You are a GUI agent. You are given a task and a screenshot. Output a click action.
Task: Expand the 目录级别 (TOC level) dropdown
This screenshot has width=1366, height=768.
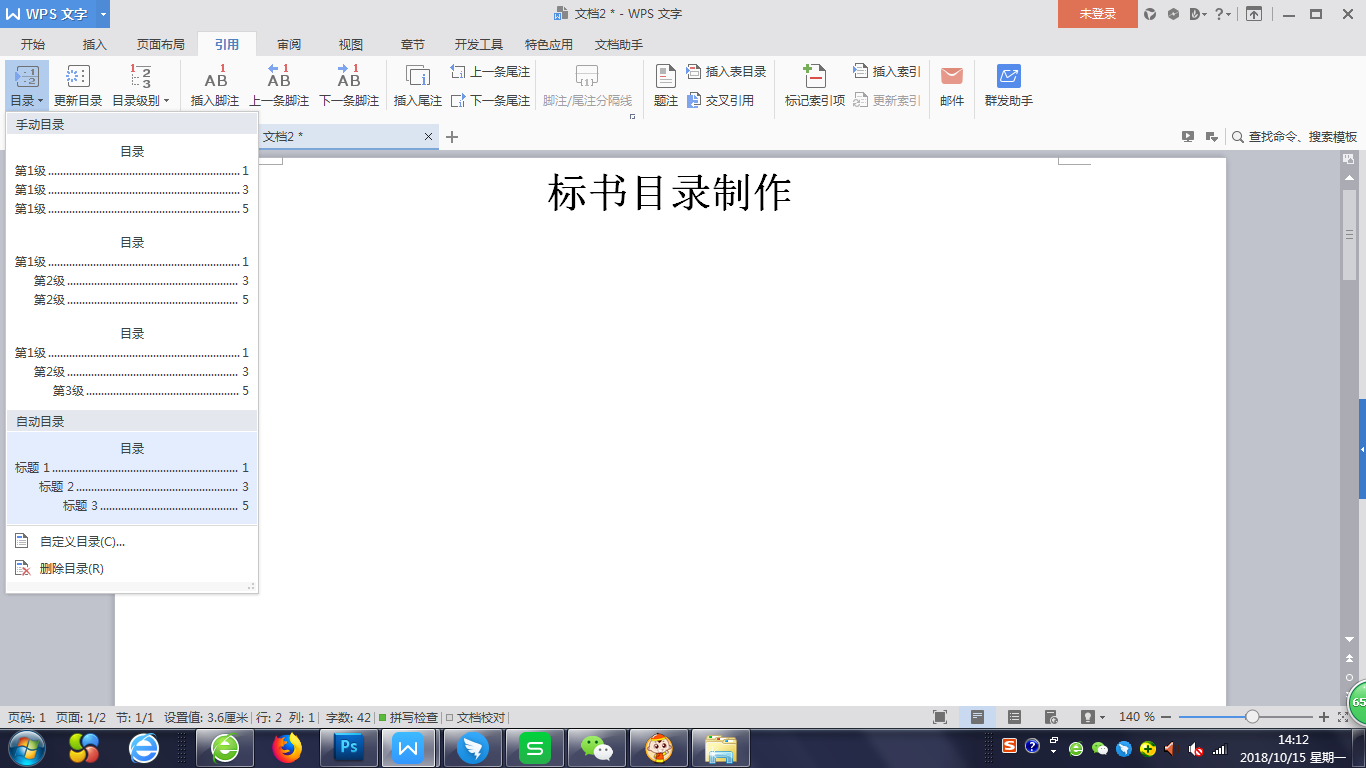[167, 100]
